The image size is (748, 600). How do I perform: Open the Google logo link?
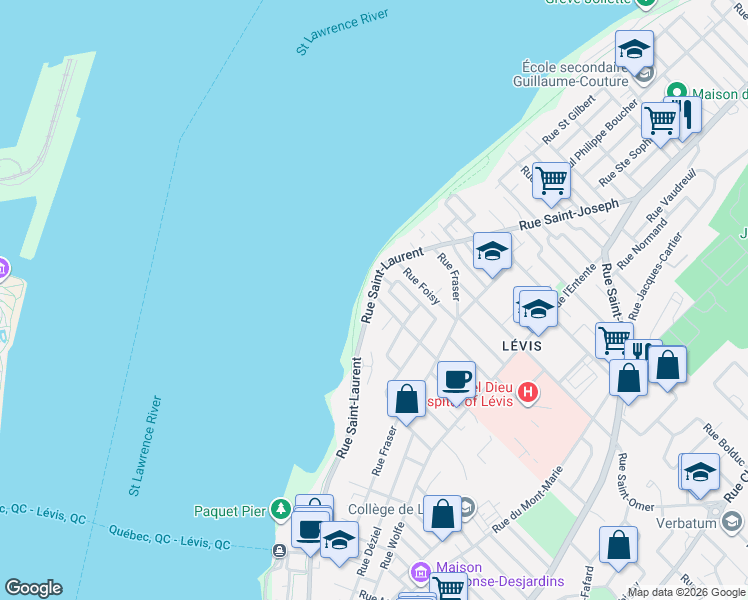click(33, 588)
